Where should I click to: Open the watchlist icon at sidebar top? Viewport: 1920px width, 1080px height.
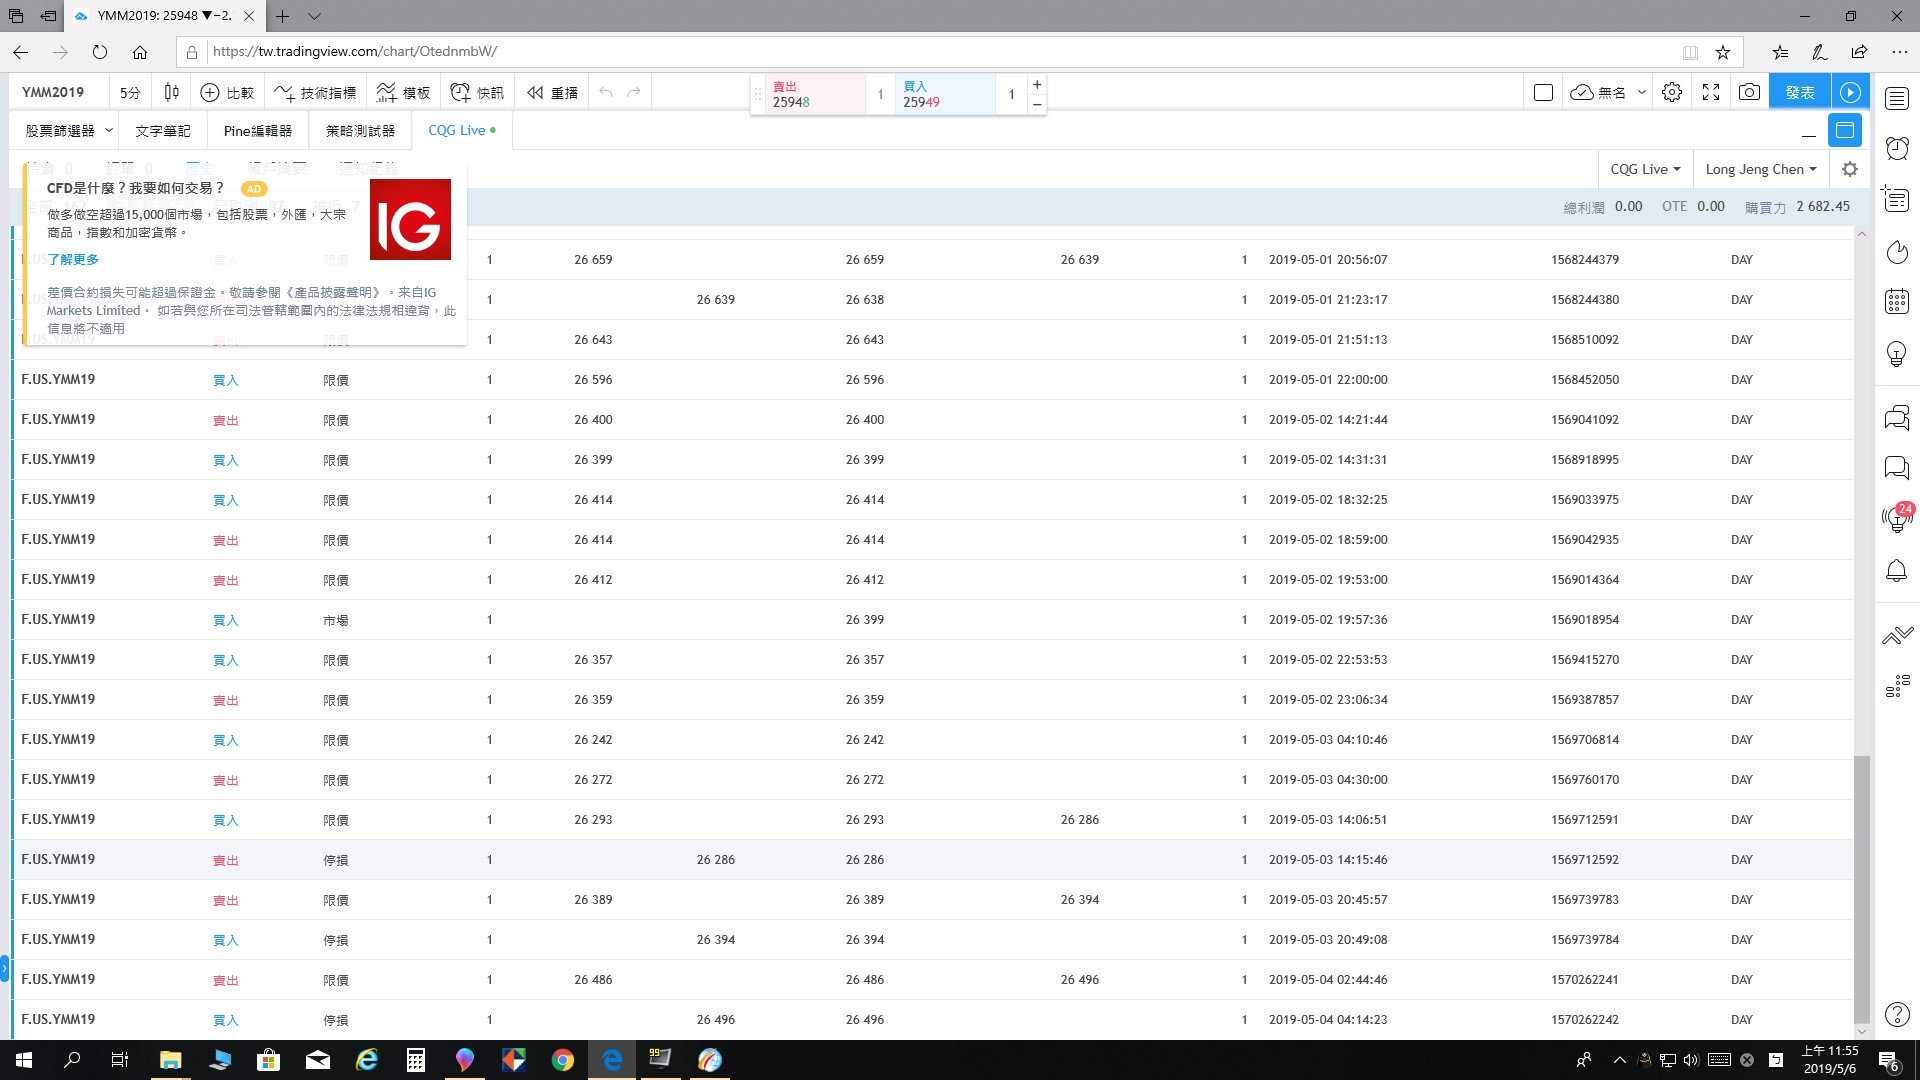(x=1897, y=98)
